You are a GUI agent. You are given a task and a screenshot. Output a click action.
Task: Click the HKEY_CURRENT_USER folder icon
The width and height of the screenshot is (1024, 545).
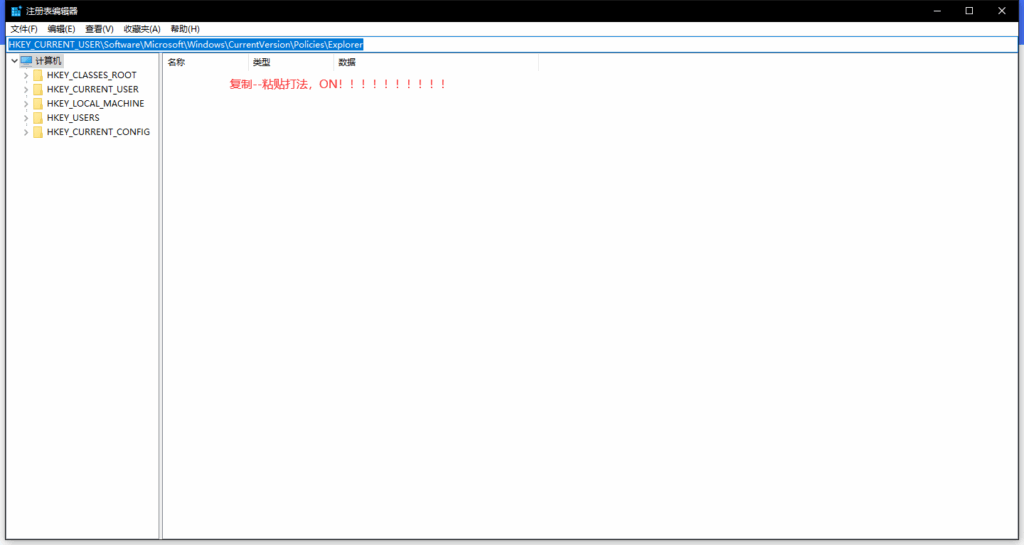pos(38,89)
